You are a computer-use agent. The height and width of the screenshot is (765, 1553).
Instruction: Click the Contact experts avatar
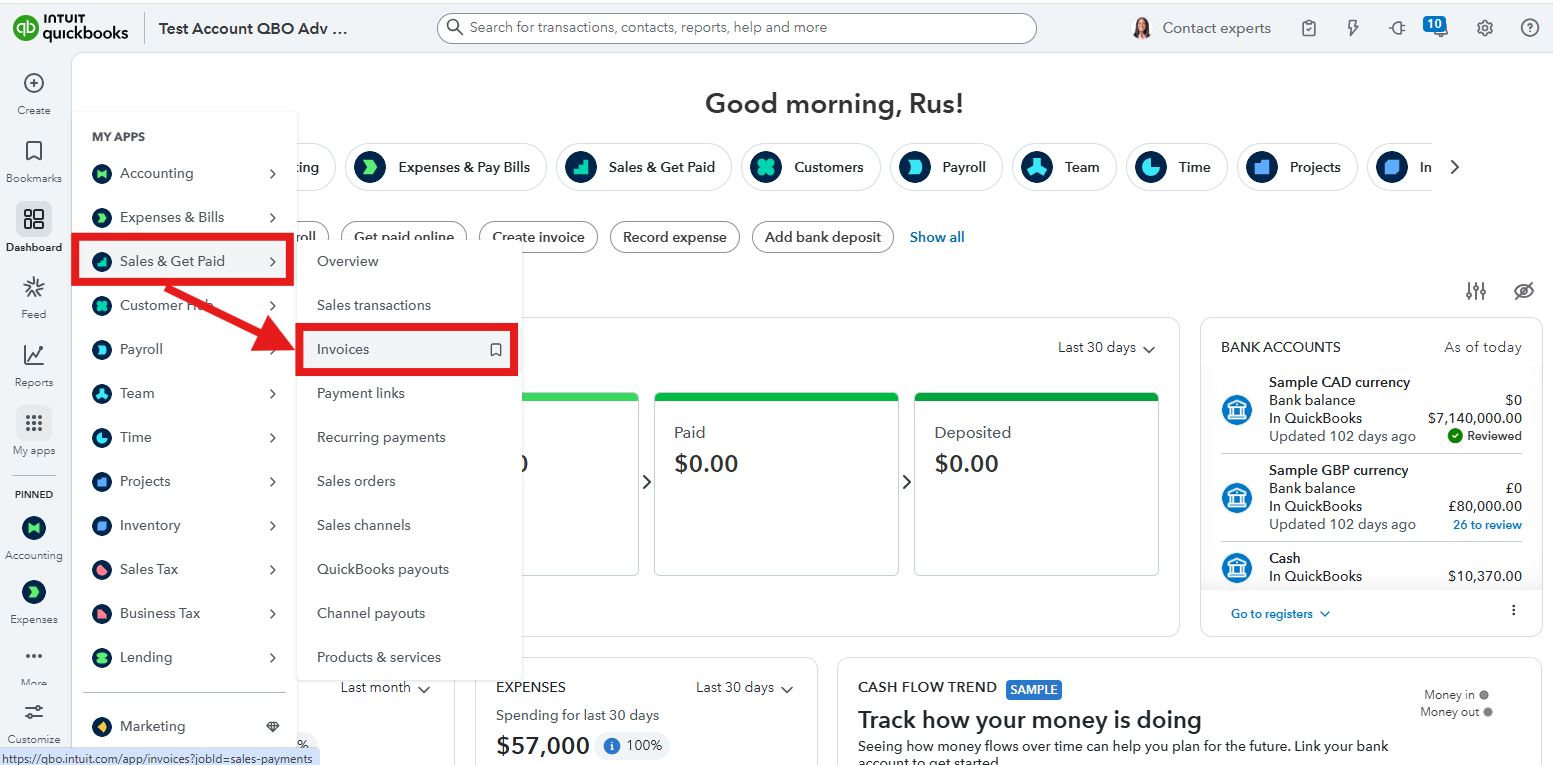1141,28
